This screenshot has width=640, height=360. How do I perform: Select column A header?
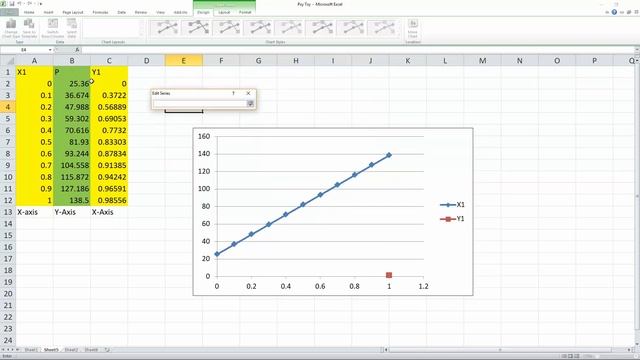pos(34,61)
